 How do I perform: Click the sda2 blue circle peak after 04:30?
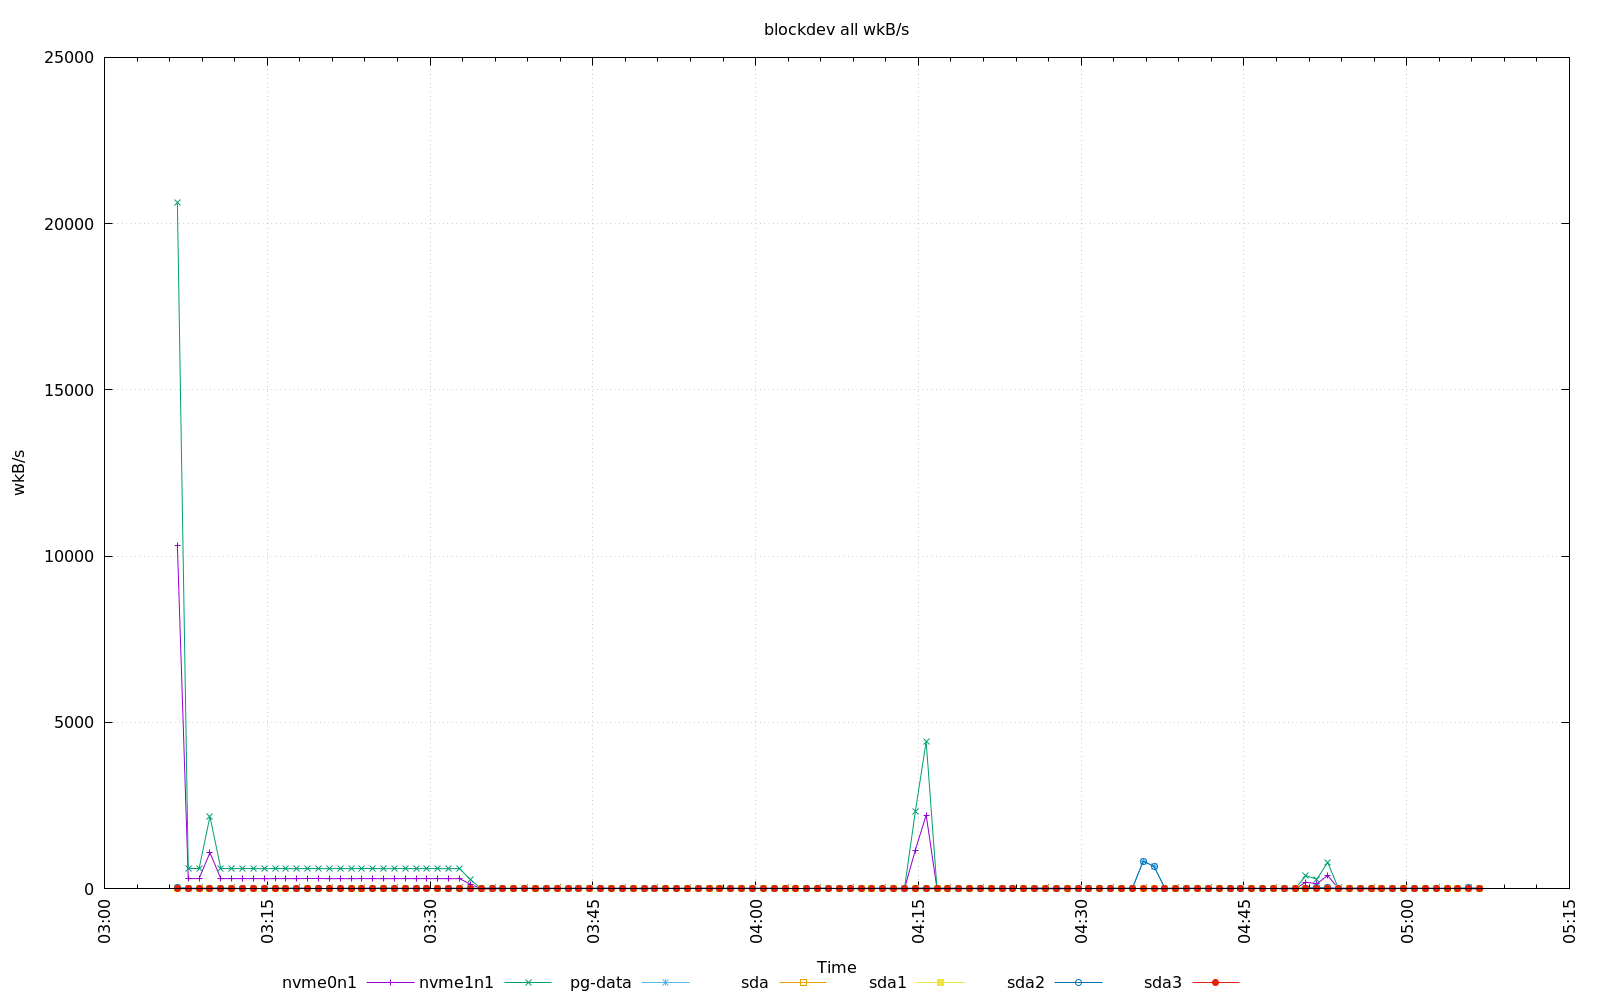(x=1143, y=861)
